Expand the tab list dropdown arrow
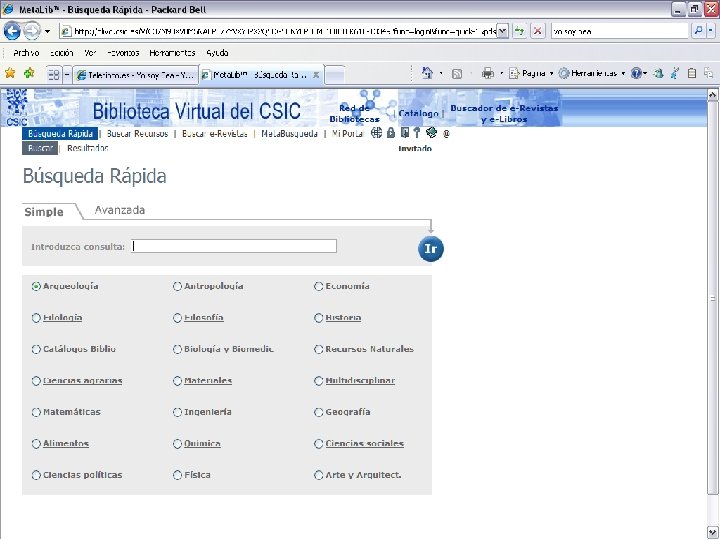 tap(67, 74)
